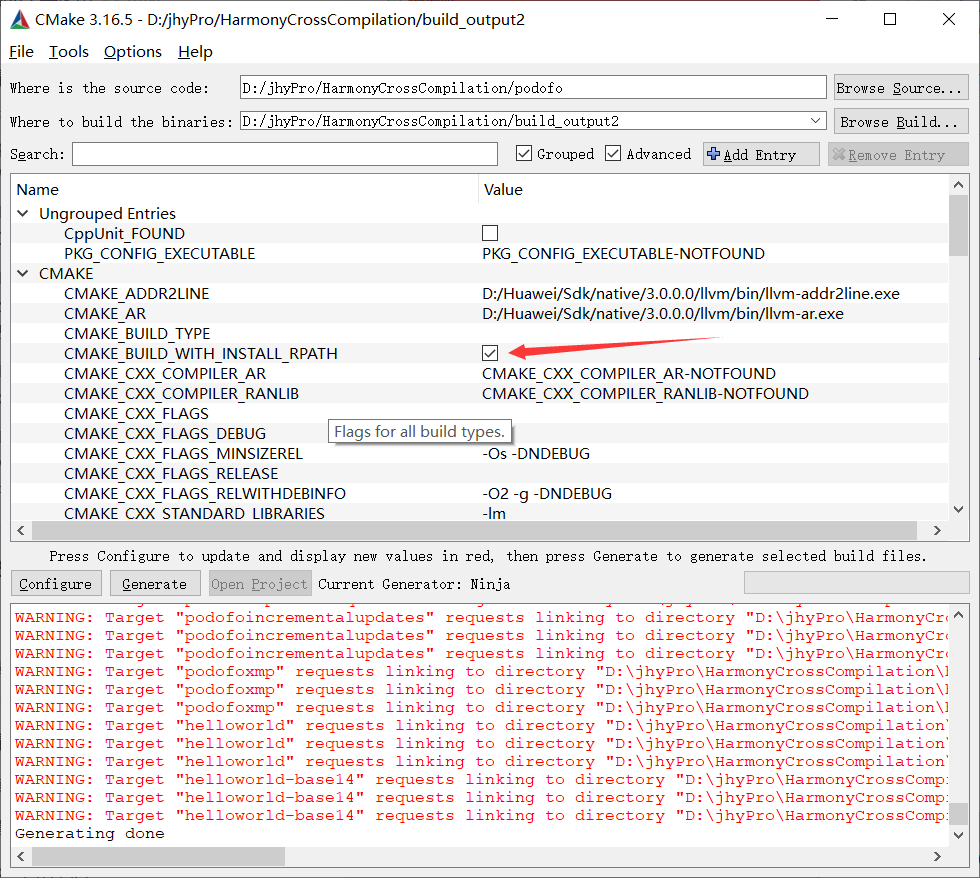Click the Add Entry plus icon

click(x=712, y=154)
